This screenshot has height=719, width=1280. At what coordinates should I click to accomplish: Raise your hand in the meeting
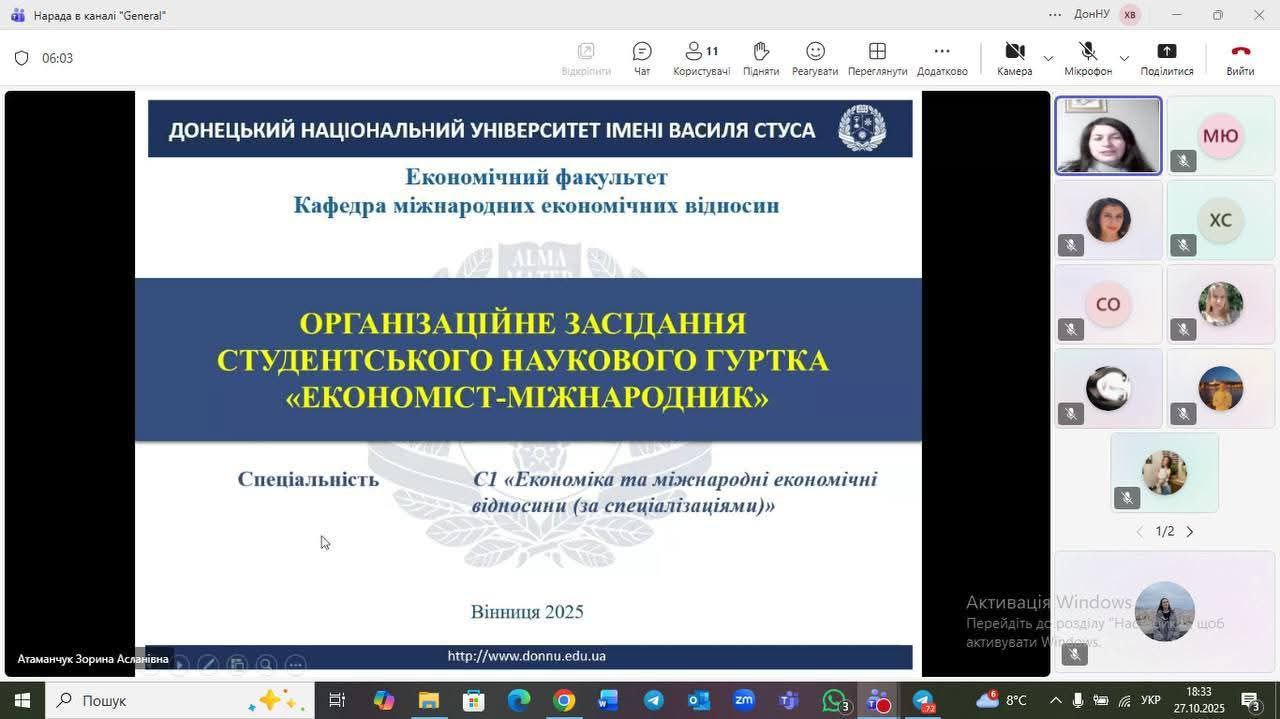click(x=760, y=58)
